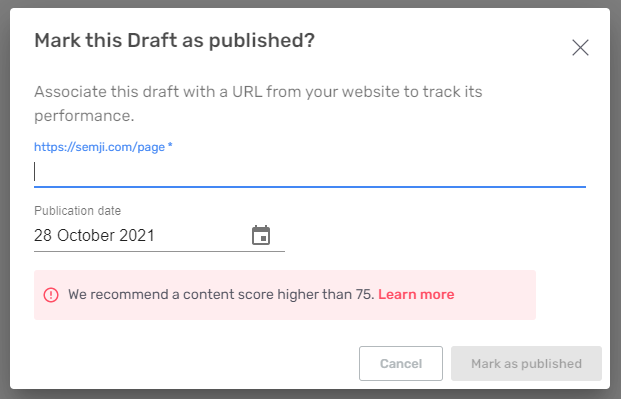
Task: Click the Publication date label
Action: pyautogui.click(x=78, y=210)
